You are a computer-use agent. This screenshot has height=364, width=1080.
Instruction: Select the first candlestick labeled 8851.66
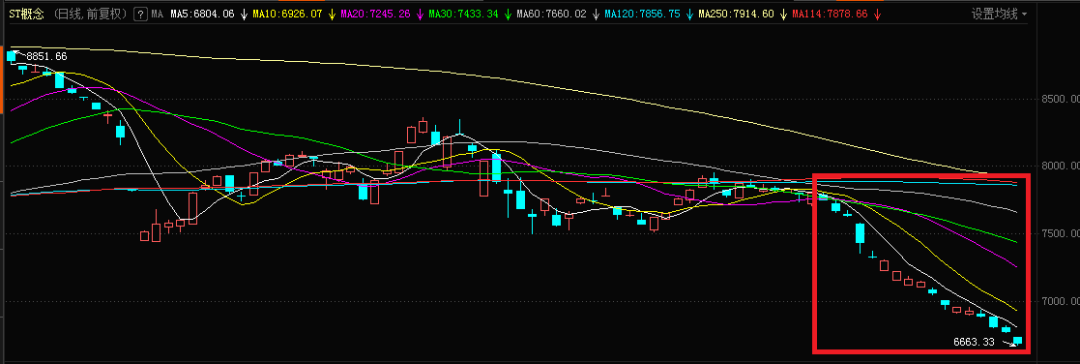pyautogui.click(x=10, y=57)
